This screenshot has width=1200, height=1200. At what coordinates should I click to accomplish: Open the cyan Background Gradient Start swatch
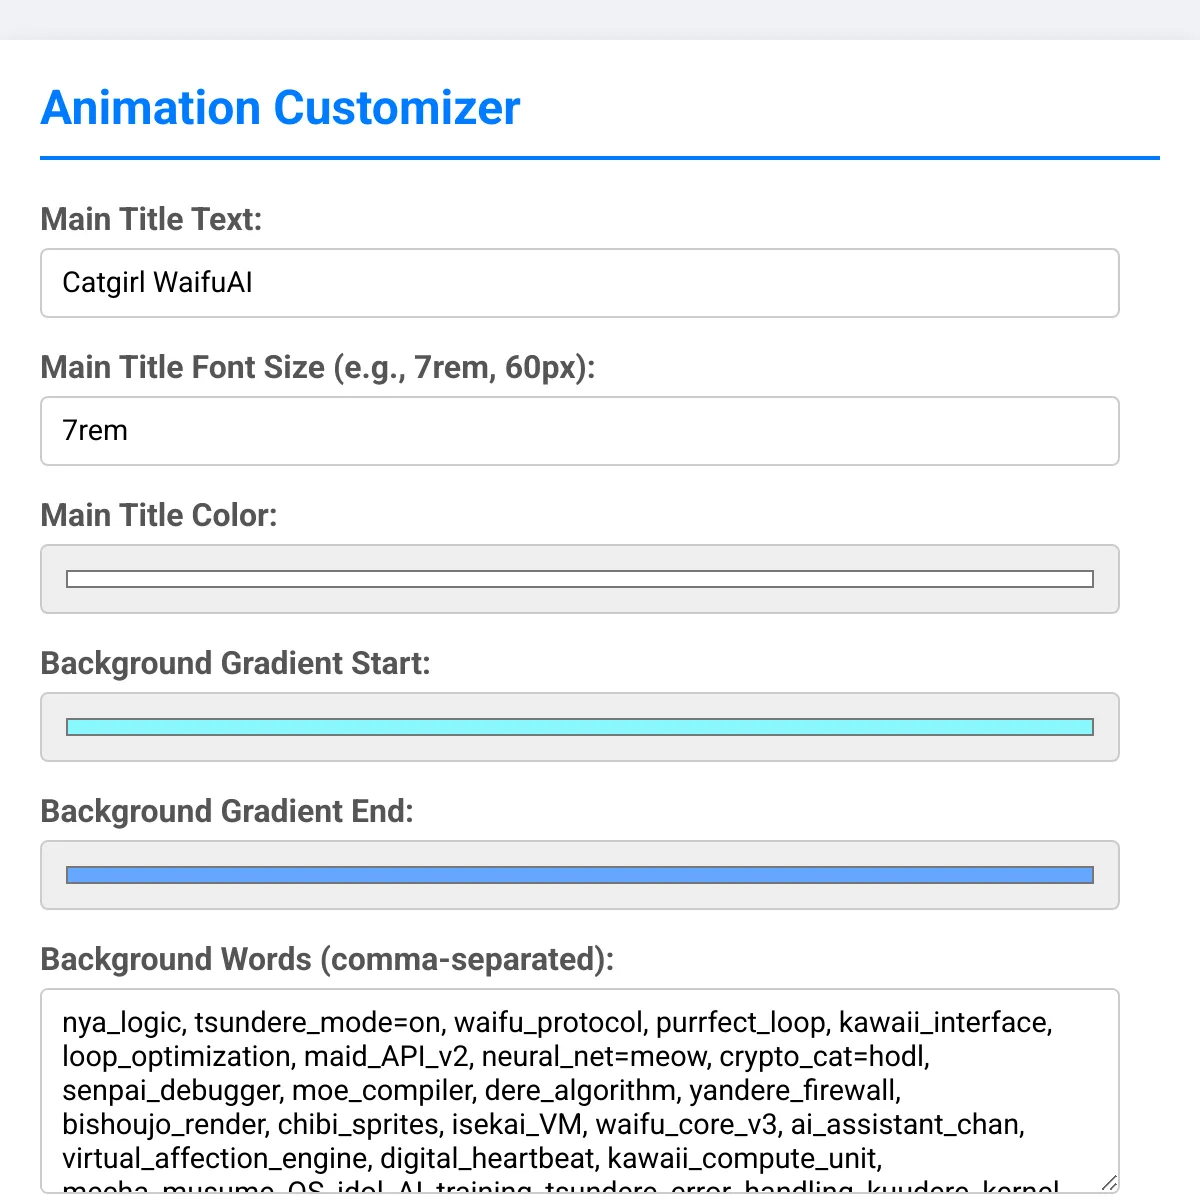(x=579, y=727)
